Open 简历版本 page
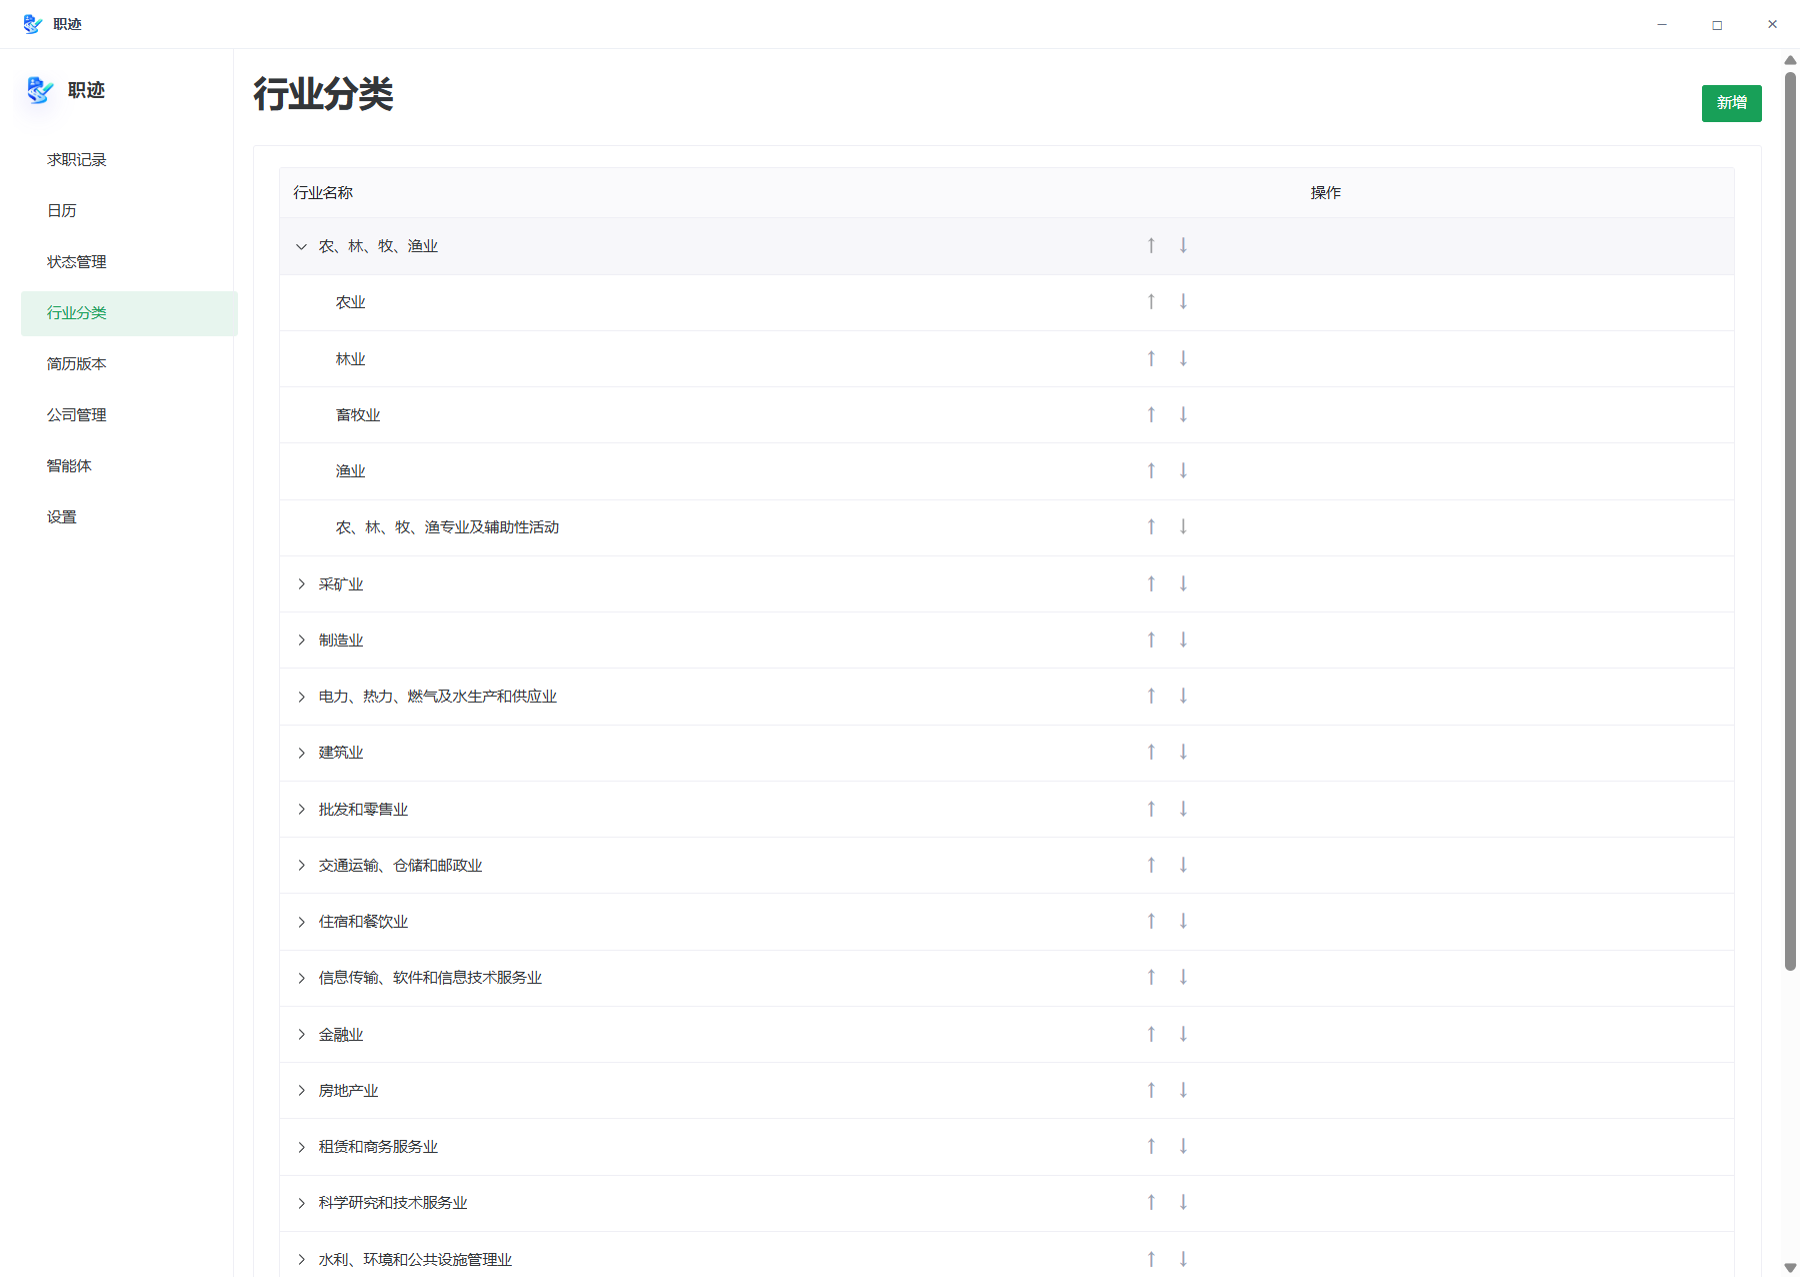Screen dimensions: 1800x1277 tap(129, 364)
